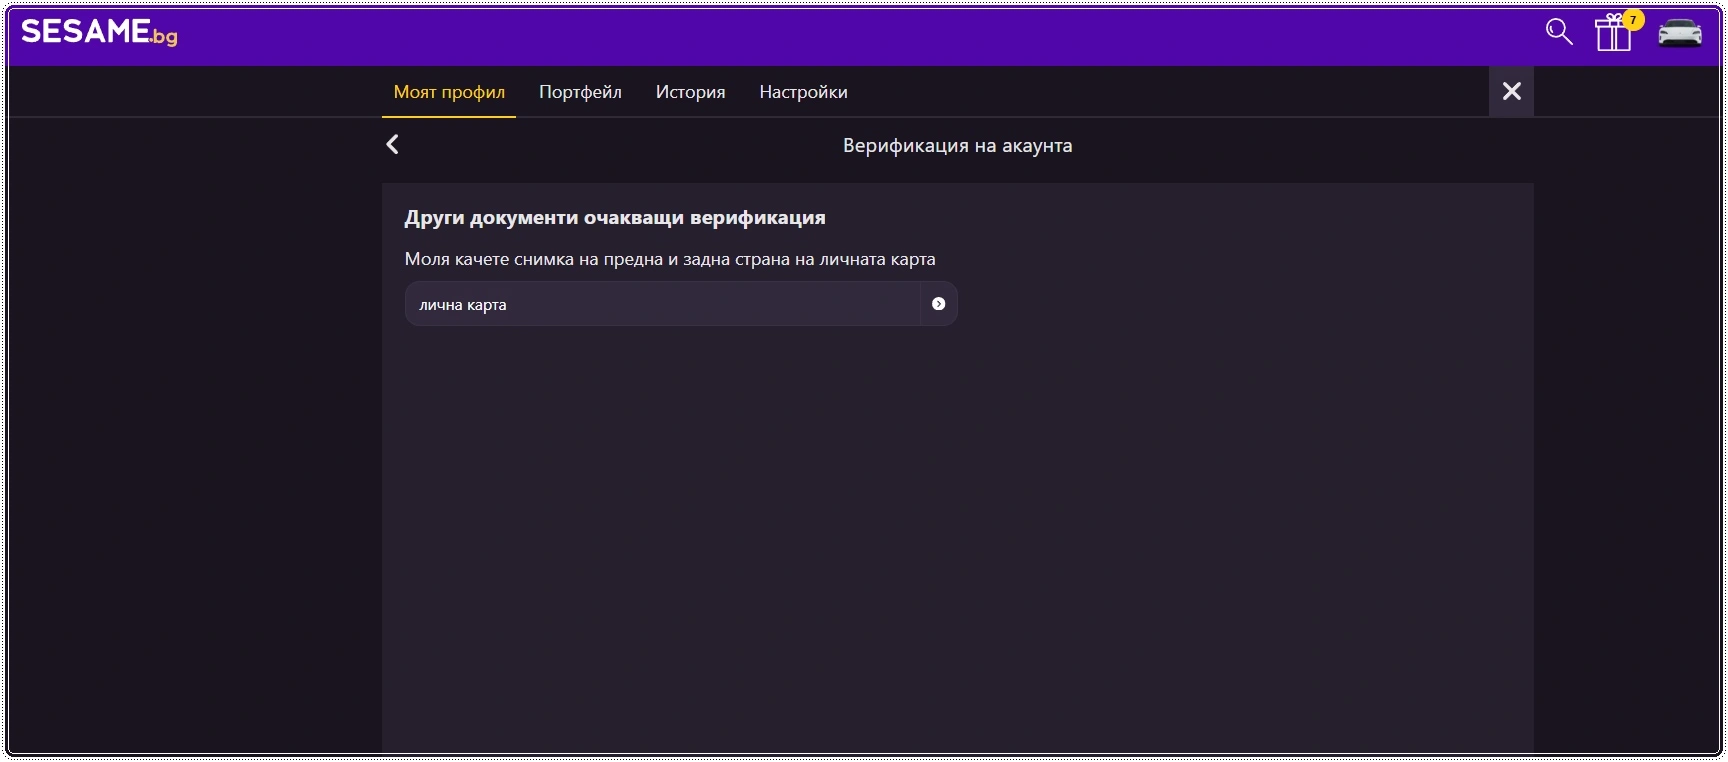Close the profile panel with X
This screenshot has height=762, width=1728.
pos(1511,91)
